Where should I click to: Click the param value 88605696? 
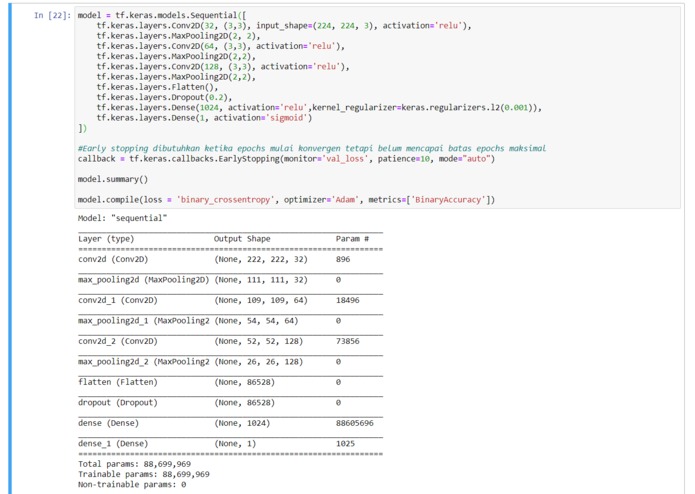(355, 423)
